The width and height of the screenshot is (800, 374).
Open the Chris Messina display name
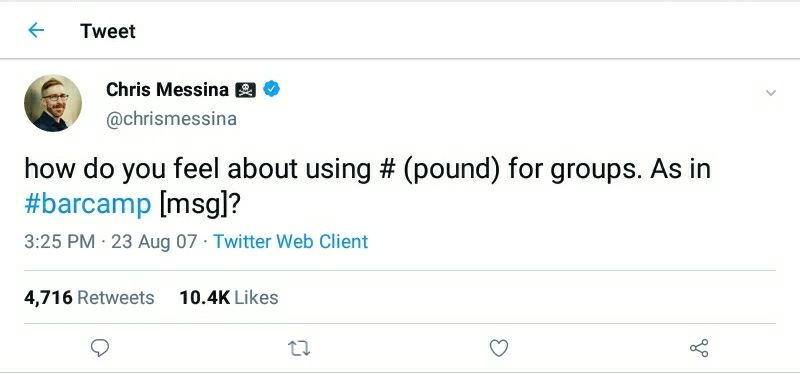[x=167, y=90]
